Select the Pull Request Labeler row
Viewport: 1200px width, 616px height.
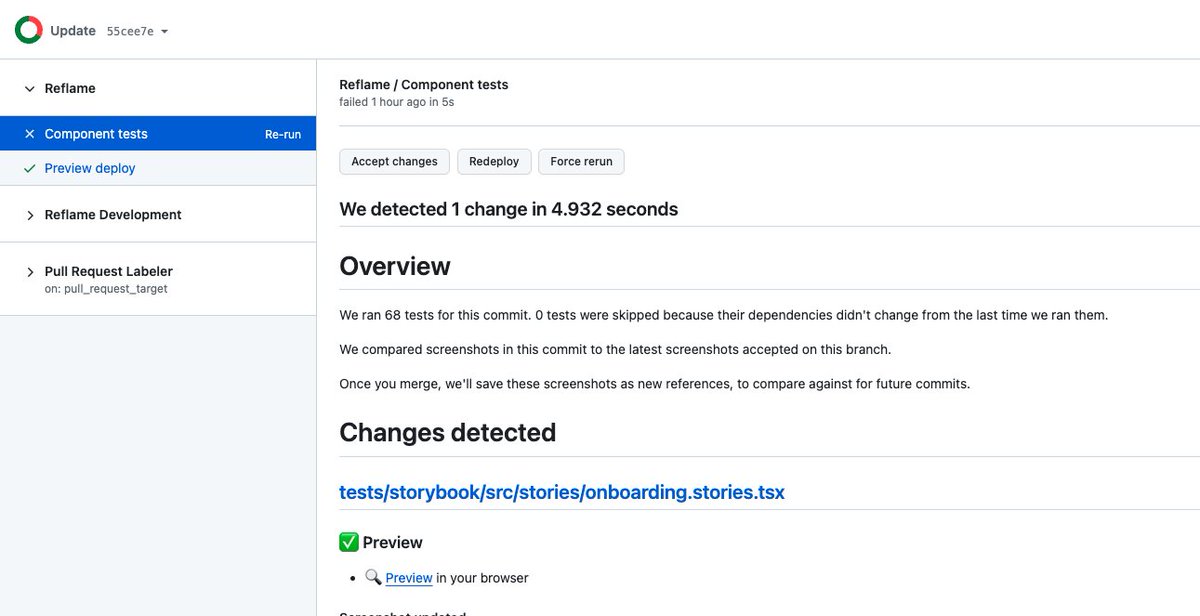click(x=158, y=279)
